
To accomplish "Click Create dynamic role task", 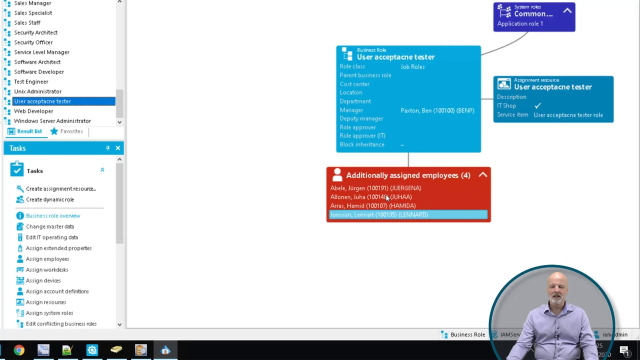I will tap(50, 200).
